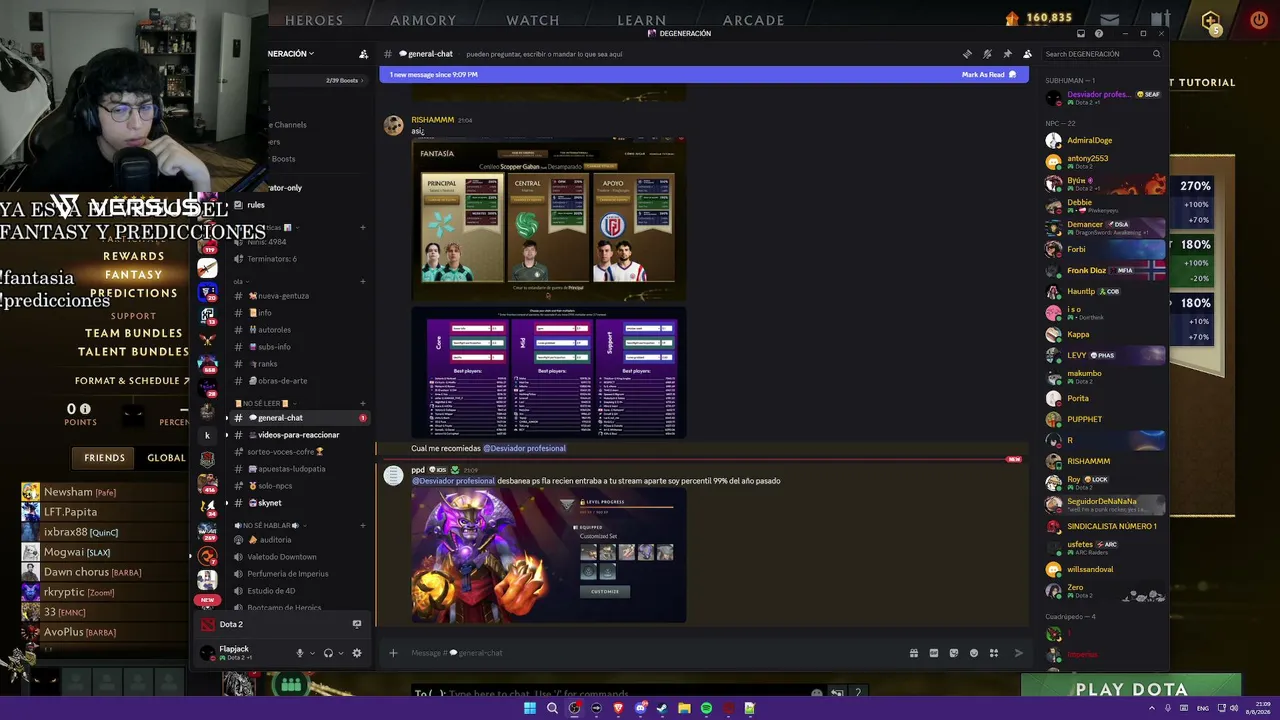This screenshot has width=1280, height=720.
Task: Toggle notification settings bell in Discord header
Action: coord(987,54)
